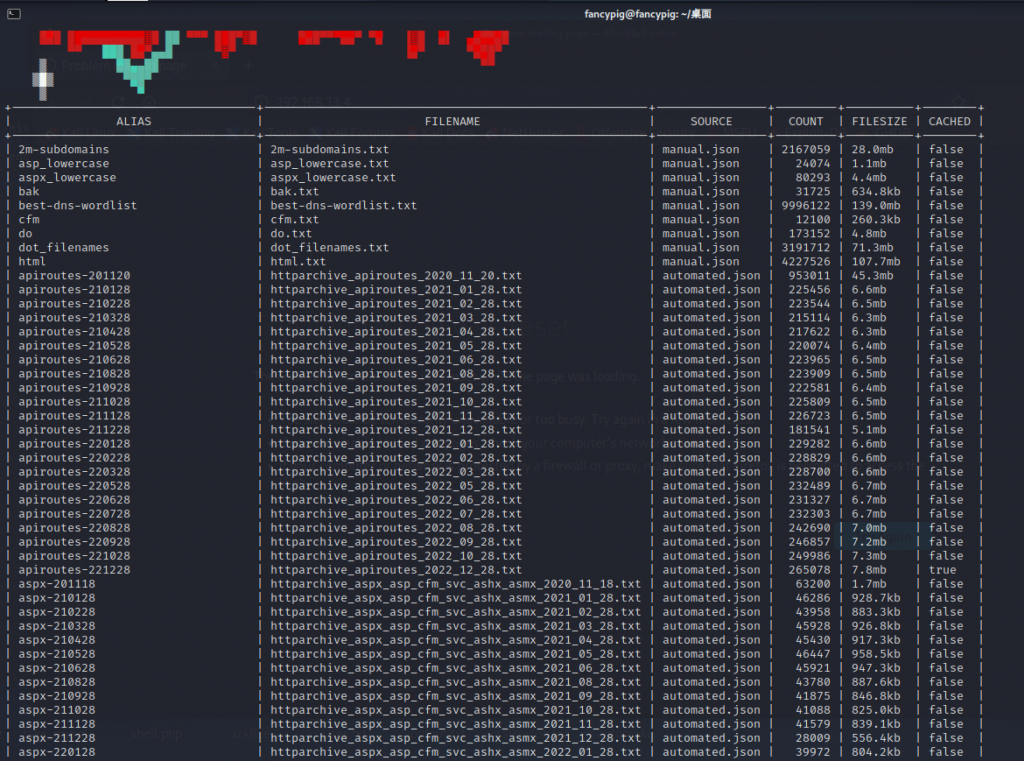The height and width of the screenshot is (761, 1024).
Task: Click the cfm.txt filename
Action: [295, 219]
